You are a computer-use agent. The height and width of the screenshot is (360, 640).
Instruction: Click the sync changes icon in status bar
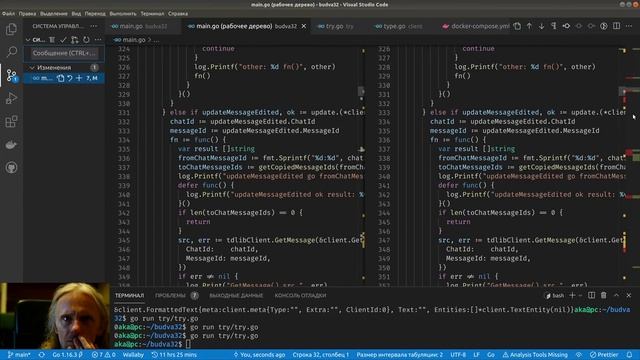tap(42, 355)
